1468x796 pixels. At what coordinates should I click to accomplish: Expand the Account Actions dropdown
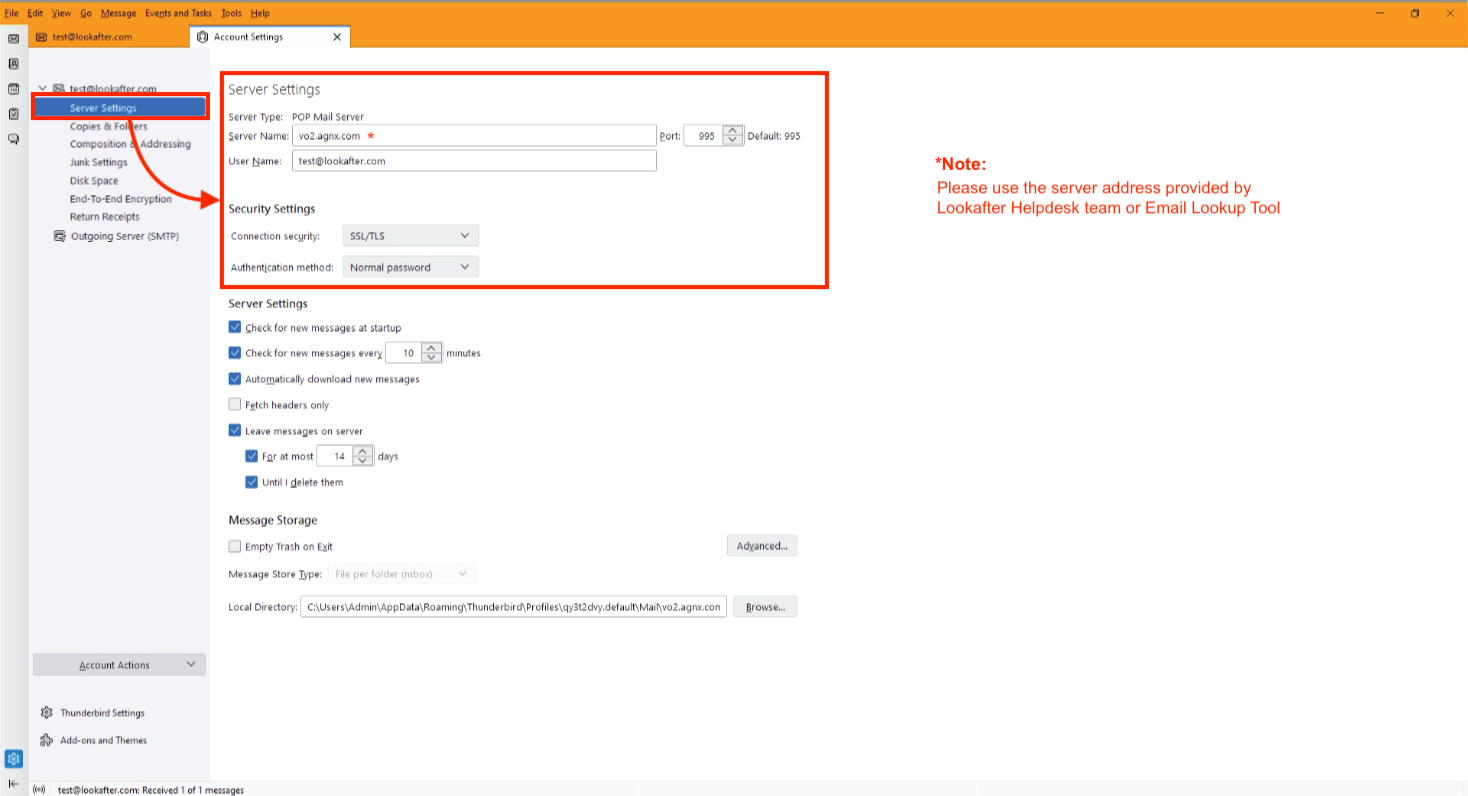click(119, 665)
